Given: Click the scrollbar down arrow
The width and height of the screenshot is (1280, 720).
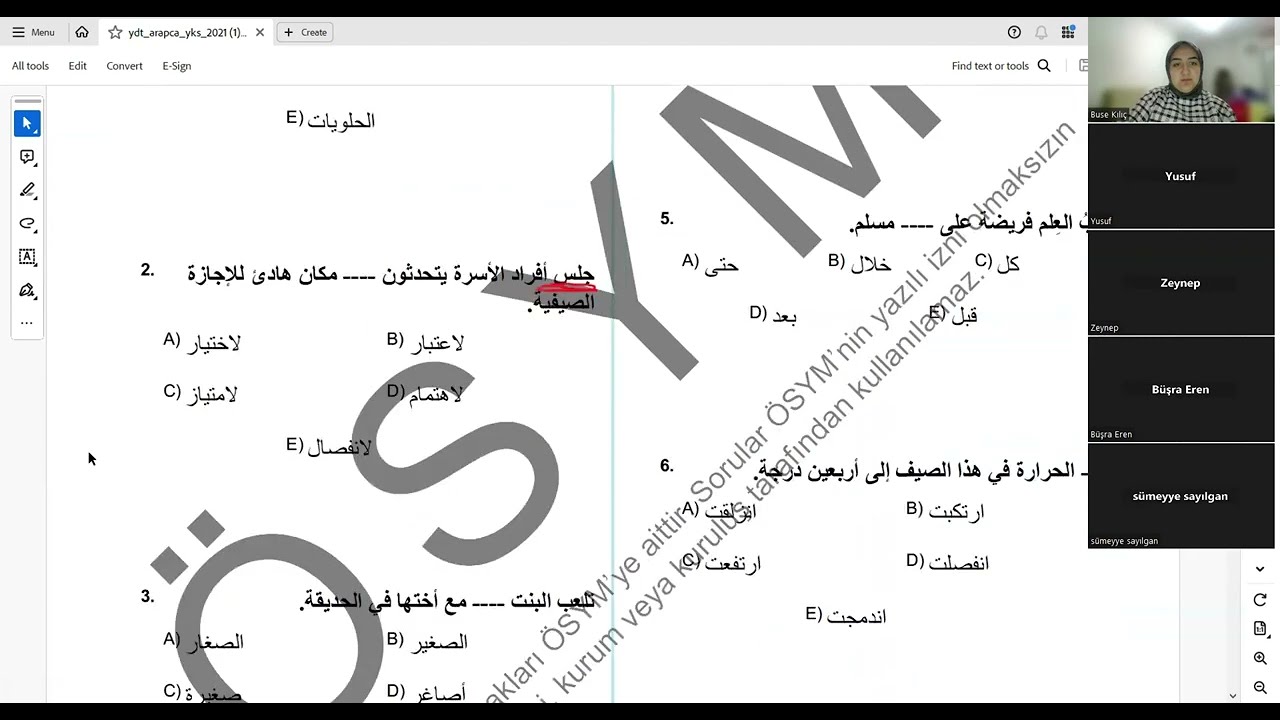Looking at the screenshot, I should click(1232, 695).
